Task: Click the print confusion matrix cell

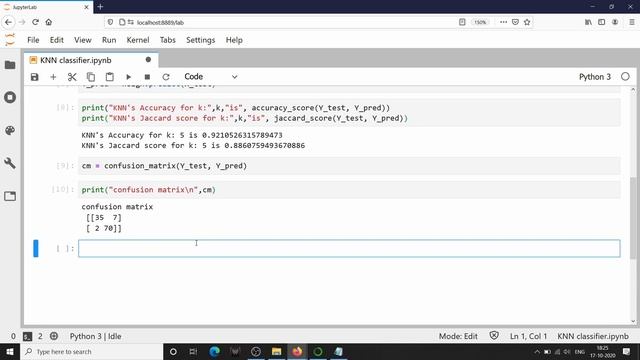Action: [349, 190]
